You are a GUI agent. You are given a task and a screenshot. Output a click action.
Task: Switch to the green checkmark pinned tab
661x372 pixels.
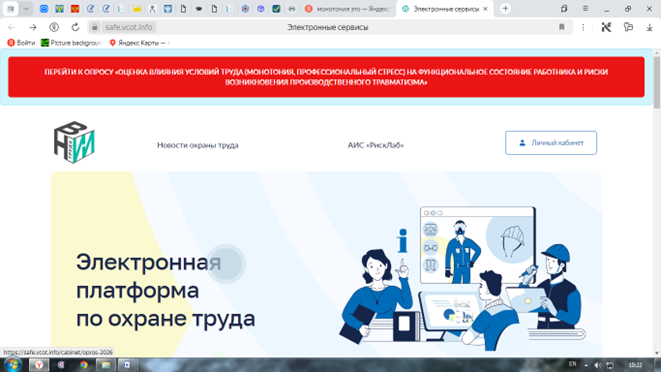pyautogui.click(x=276, y=8)
